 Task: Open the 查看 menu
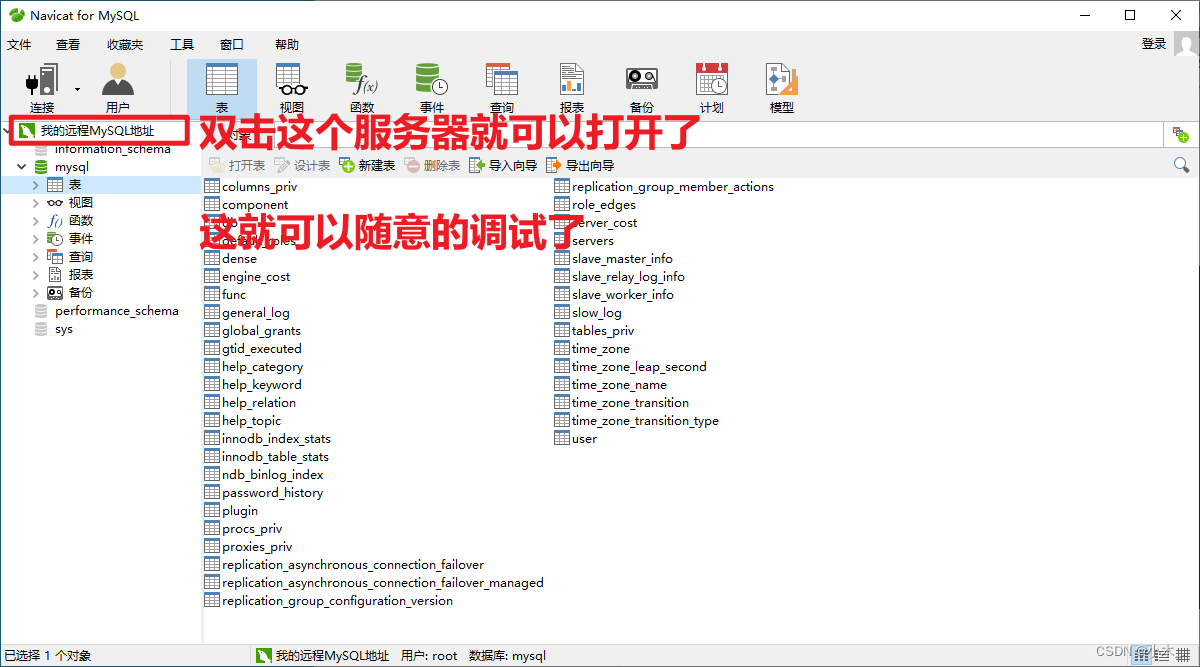tap(68, 44)
